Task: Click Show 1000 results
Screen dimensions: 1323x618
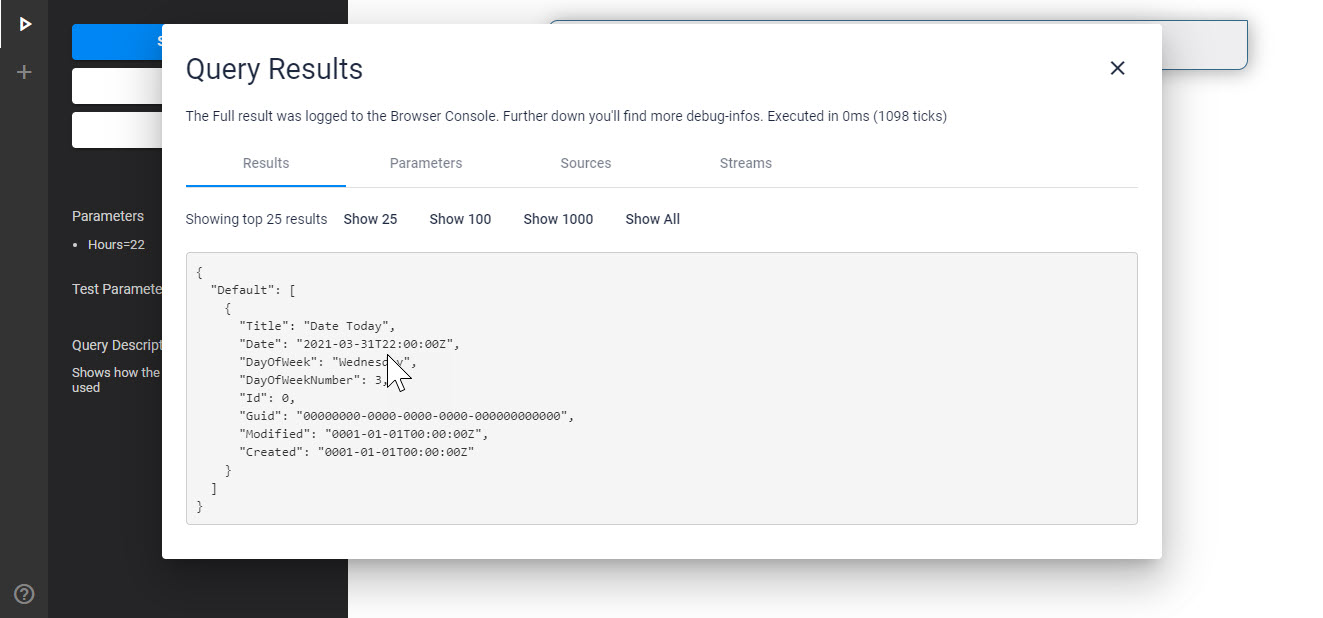Action: point(558,219)
